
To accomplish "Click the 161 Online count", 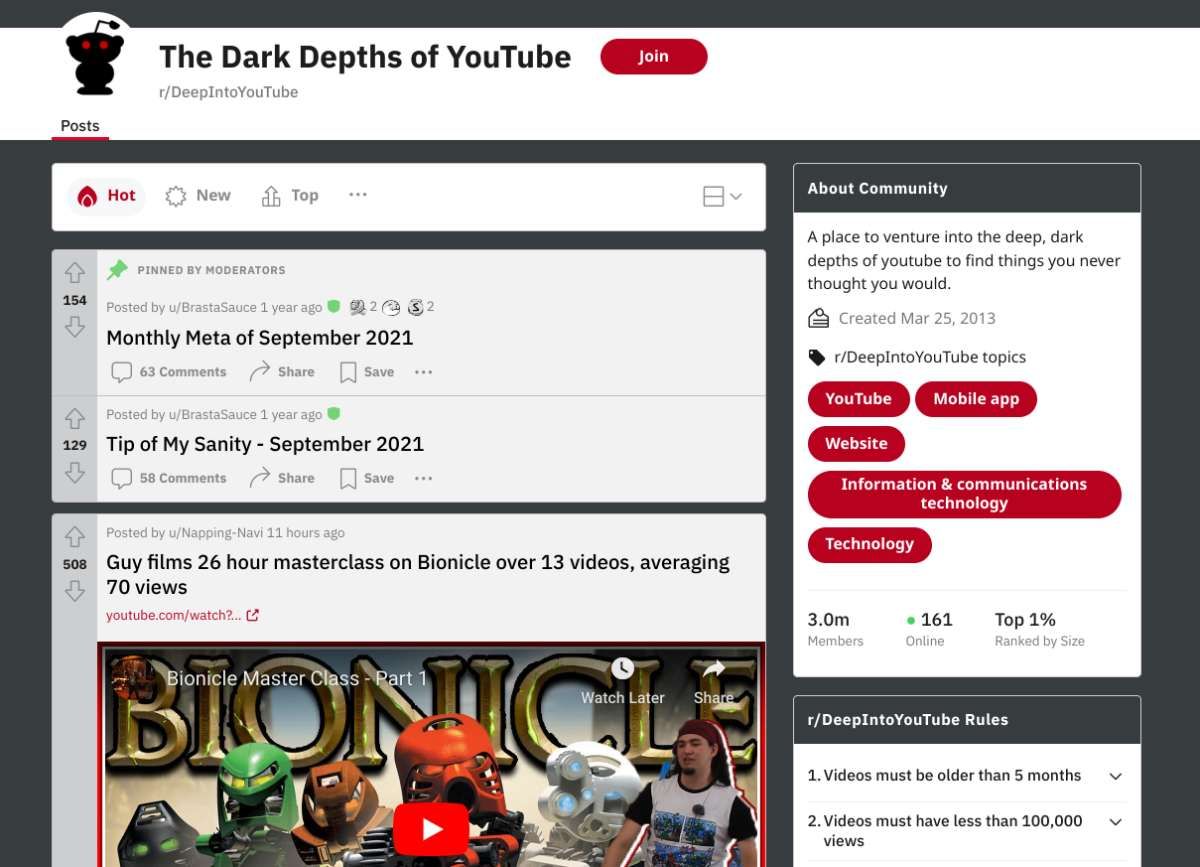I will (929, 630).
